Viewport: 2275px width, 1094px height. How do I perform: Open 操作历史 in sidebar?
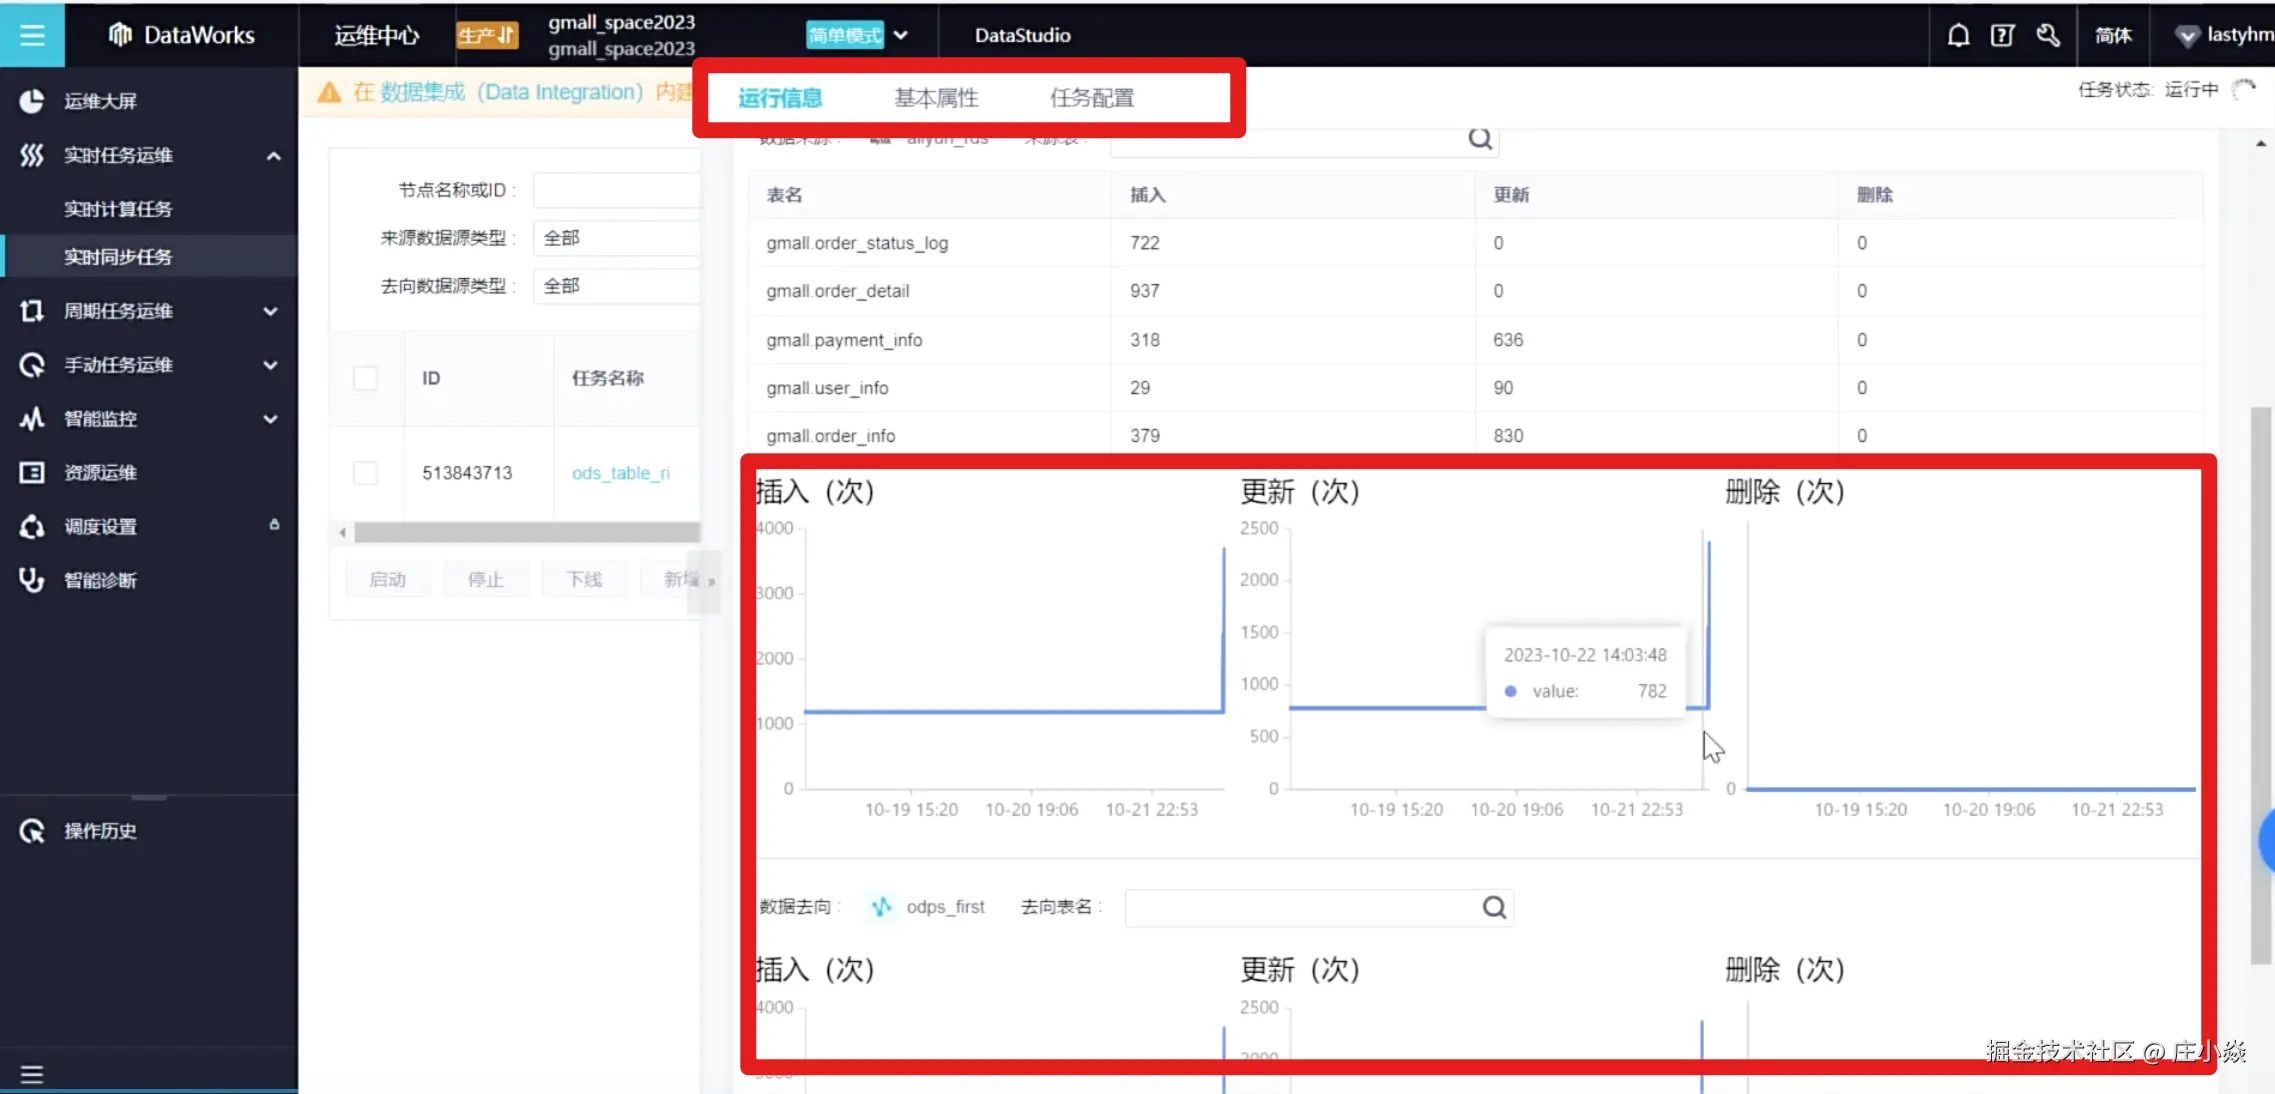[100, 831]
